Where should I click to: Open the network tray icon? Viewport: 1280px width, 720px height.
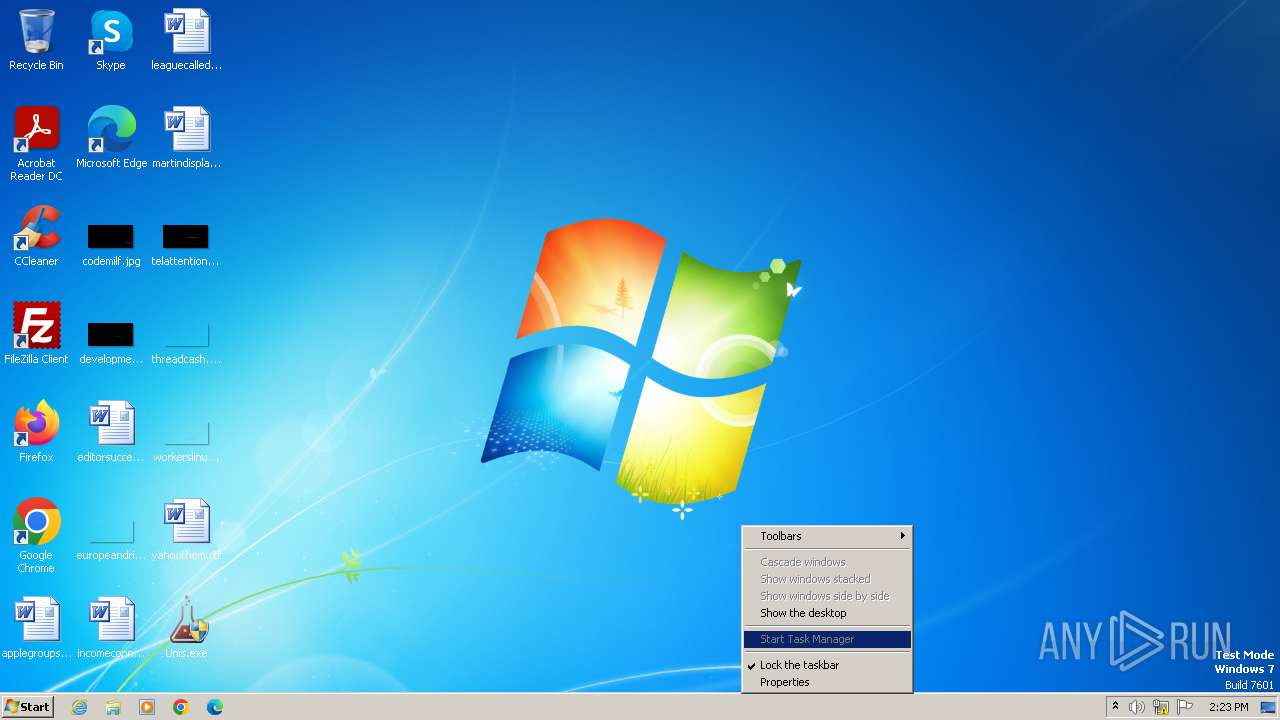[x=1161, y=707]
